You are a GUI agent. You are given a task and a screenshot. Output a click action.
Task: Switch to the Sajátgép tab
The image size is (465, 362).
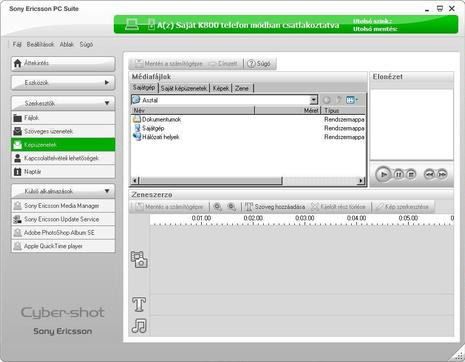point(144,88)
